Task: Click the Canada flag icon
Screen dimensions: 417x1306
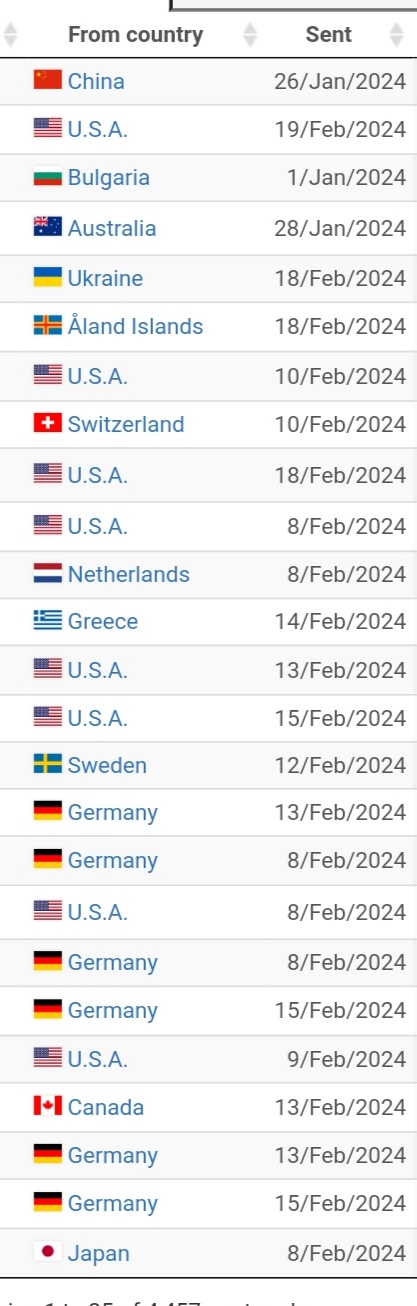Action: (x=47, y=1106)
